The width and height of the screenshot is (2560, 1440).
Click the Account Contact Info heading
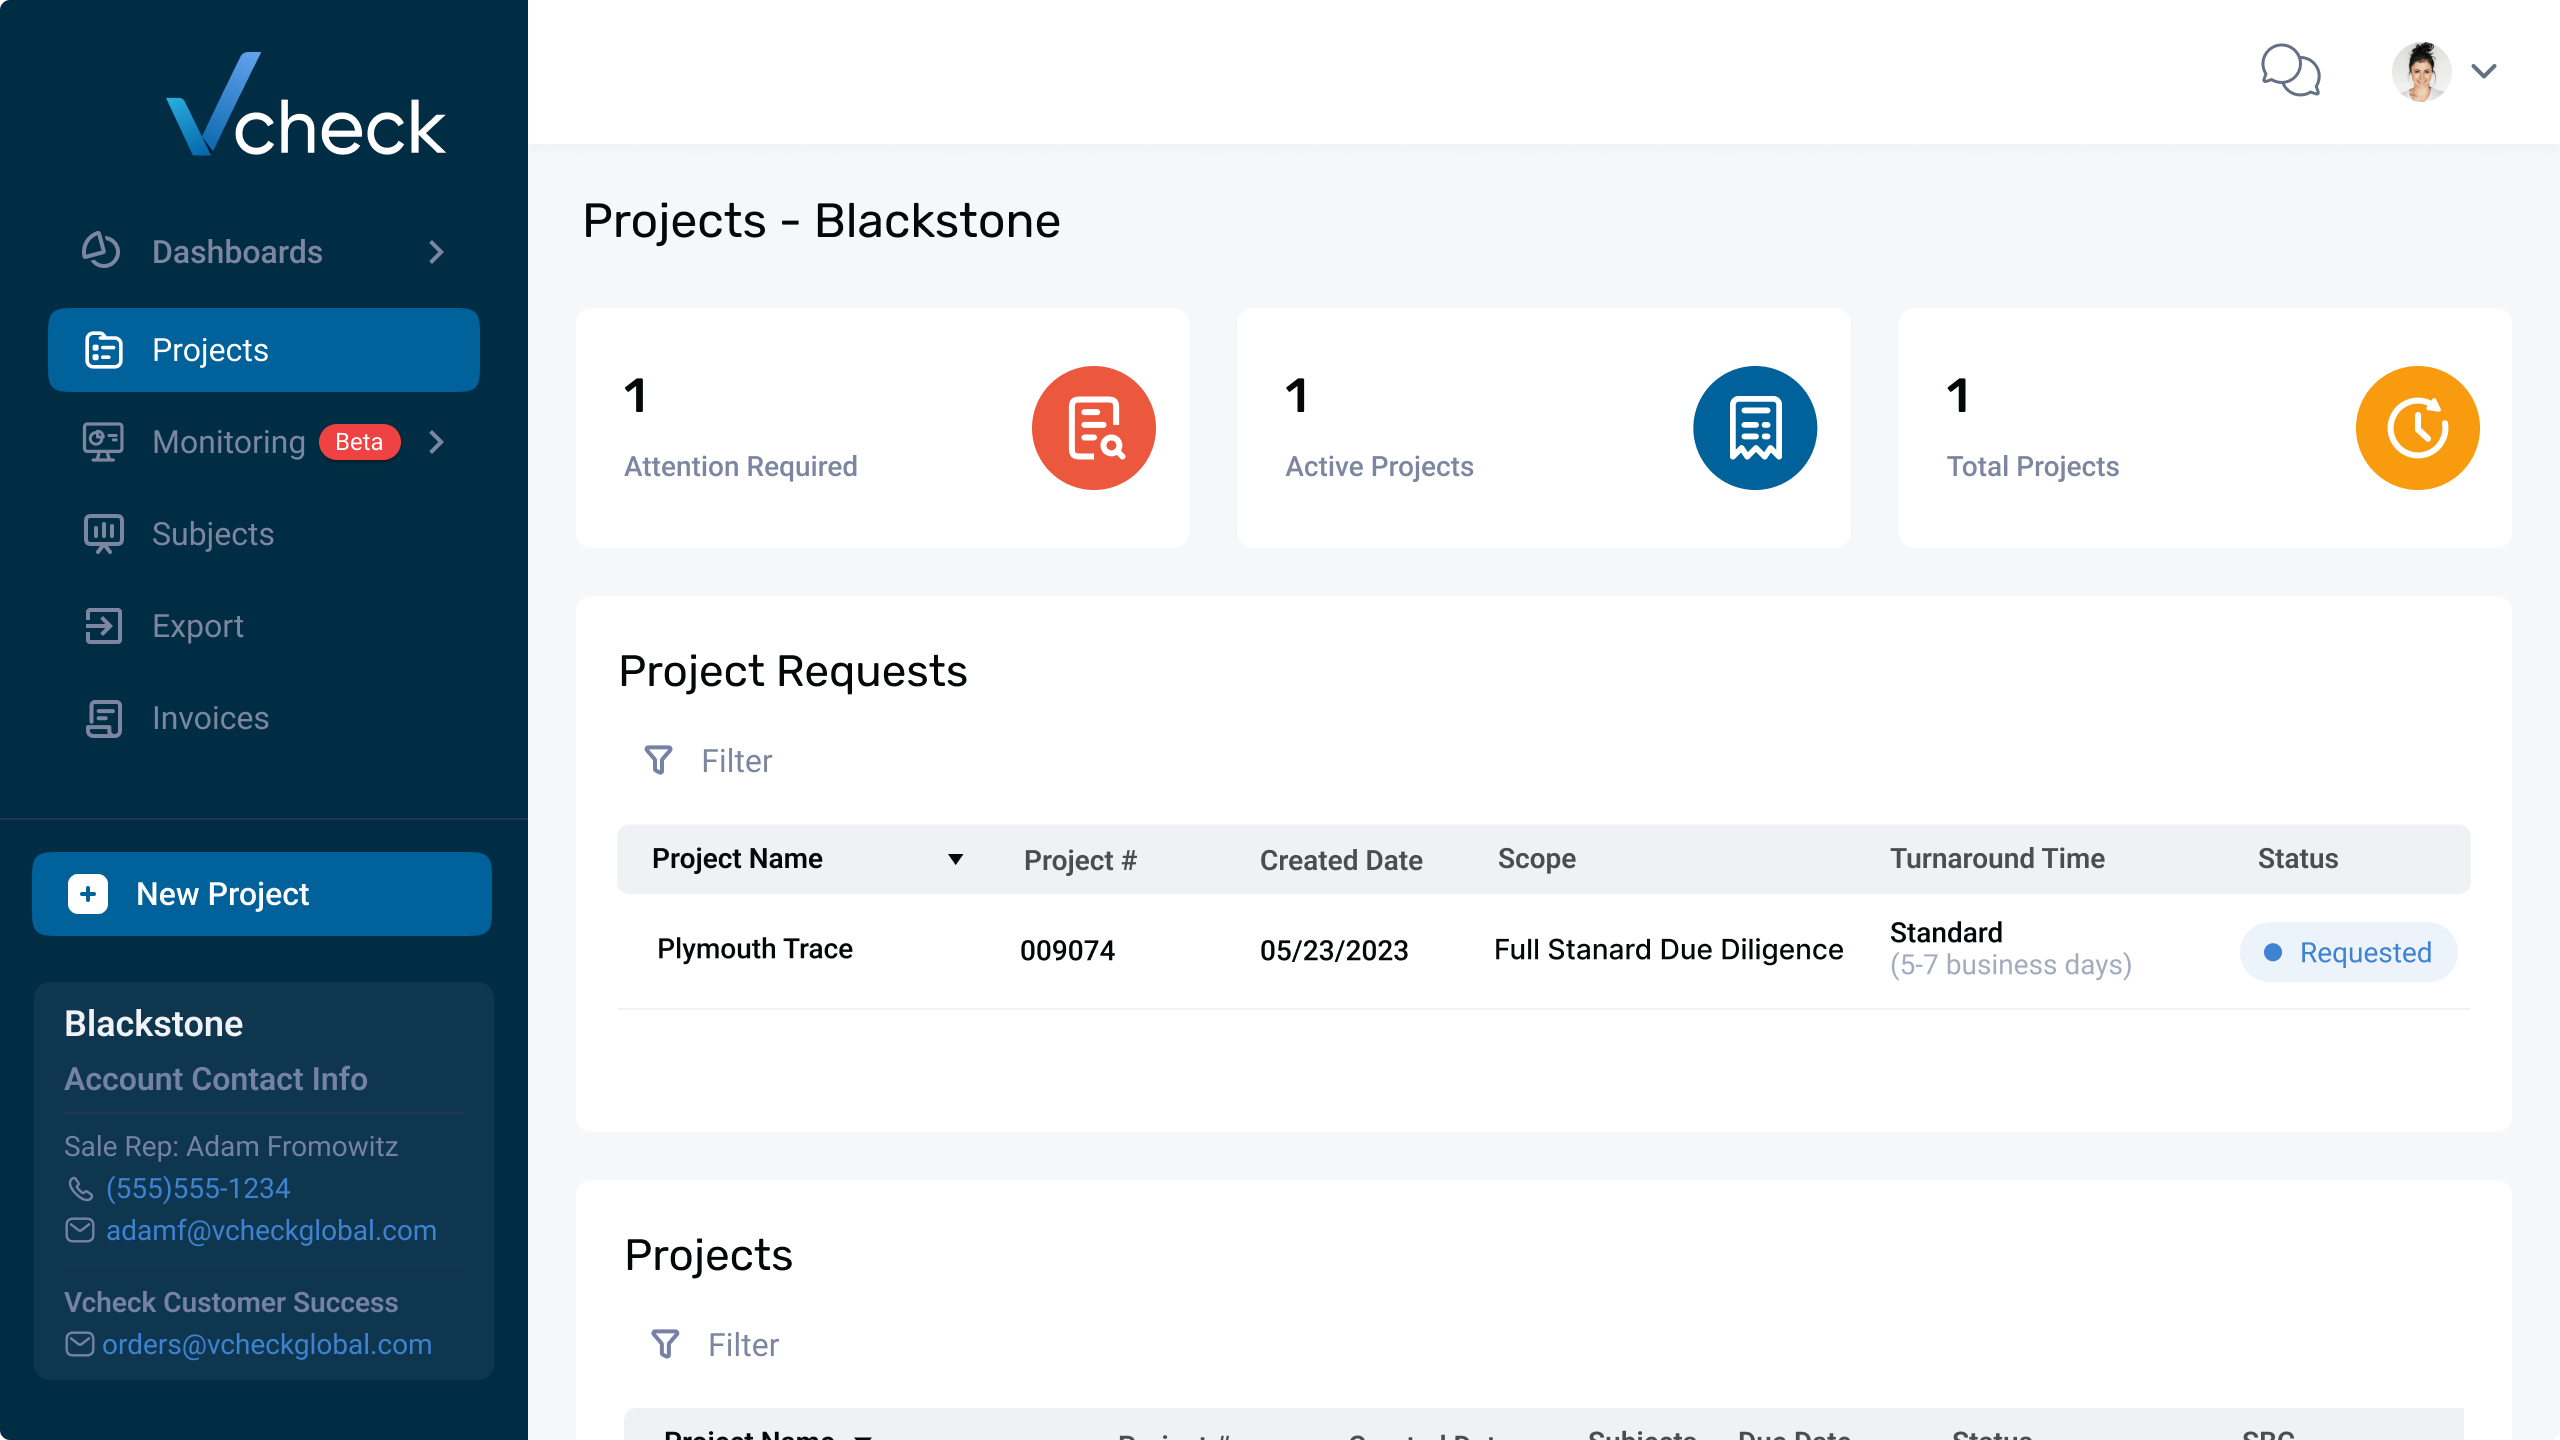(216, 1079)
